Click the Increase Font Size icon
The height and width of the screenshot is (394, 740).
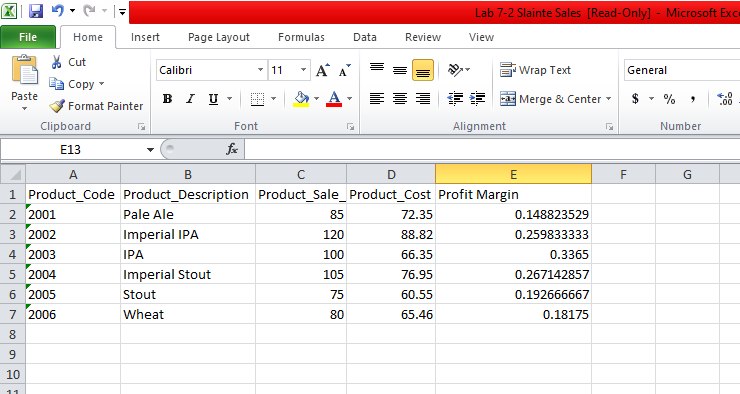click(323, 70)
